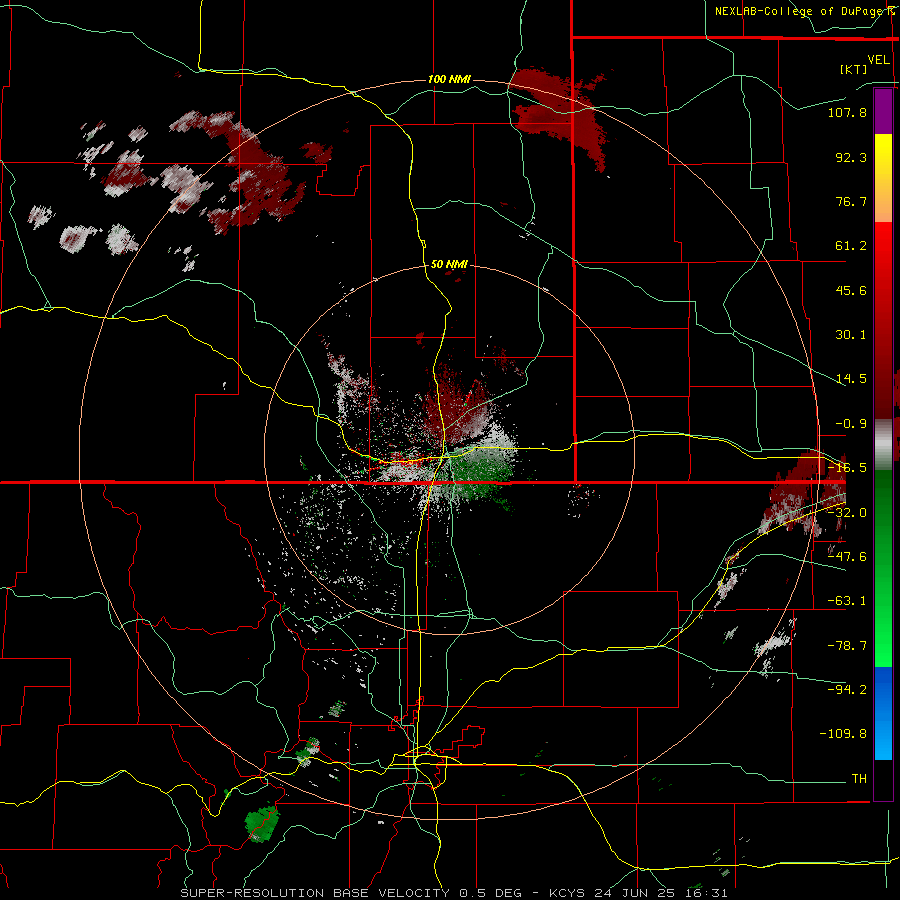Click the -0.9 velocity scale value
900x900 pixels.
(851, 424)
